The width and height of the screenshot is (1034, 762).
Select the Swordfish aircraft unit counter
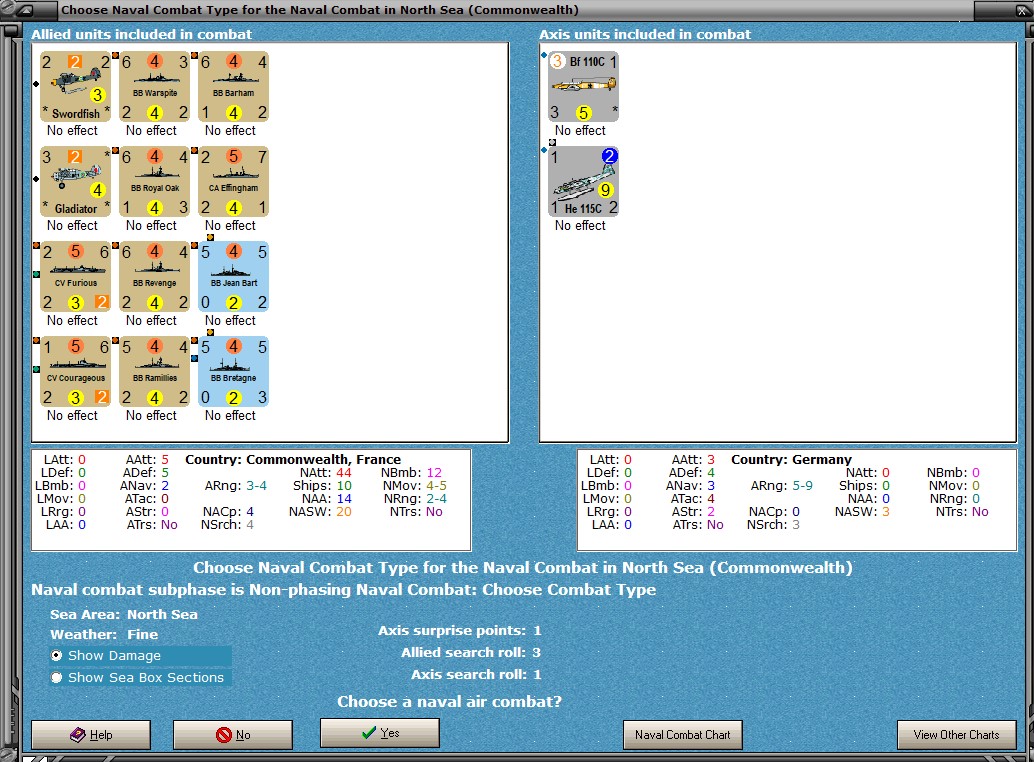coord(75,87)
